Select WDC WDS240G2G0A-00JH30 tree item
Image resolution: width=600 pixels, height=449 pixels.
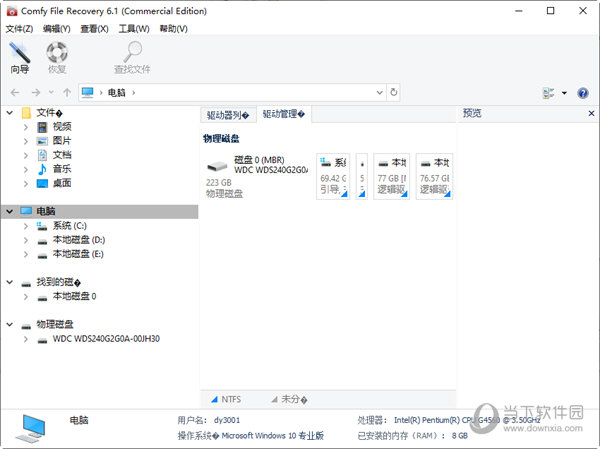pyautogui.click(x=106, y=339)
